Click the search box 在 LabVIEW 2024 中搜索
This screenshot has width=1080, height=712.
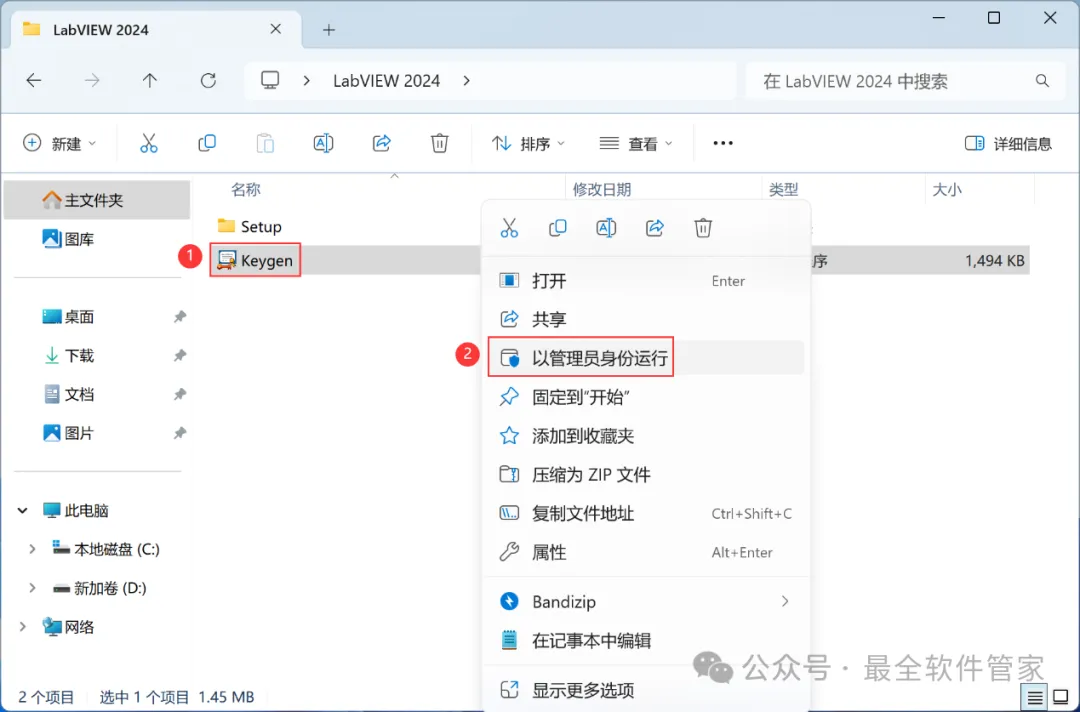(x=905, y=81)
